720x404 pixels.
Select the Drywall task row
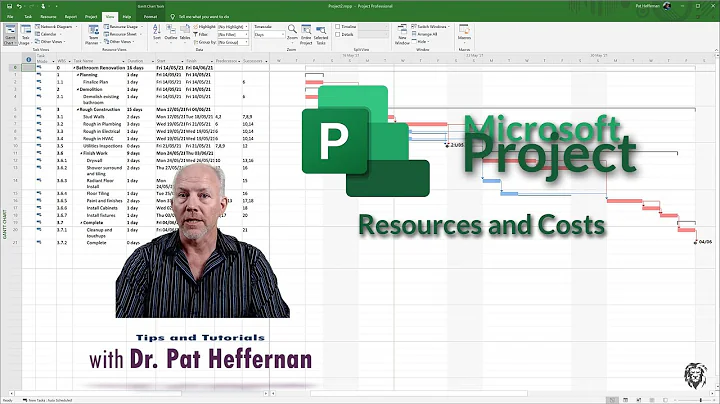[95, 161]
